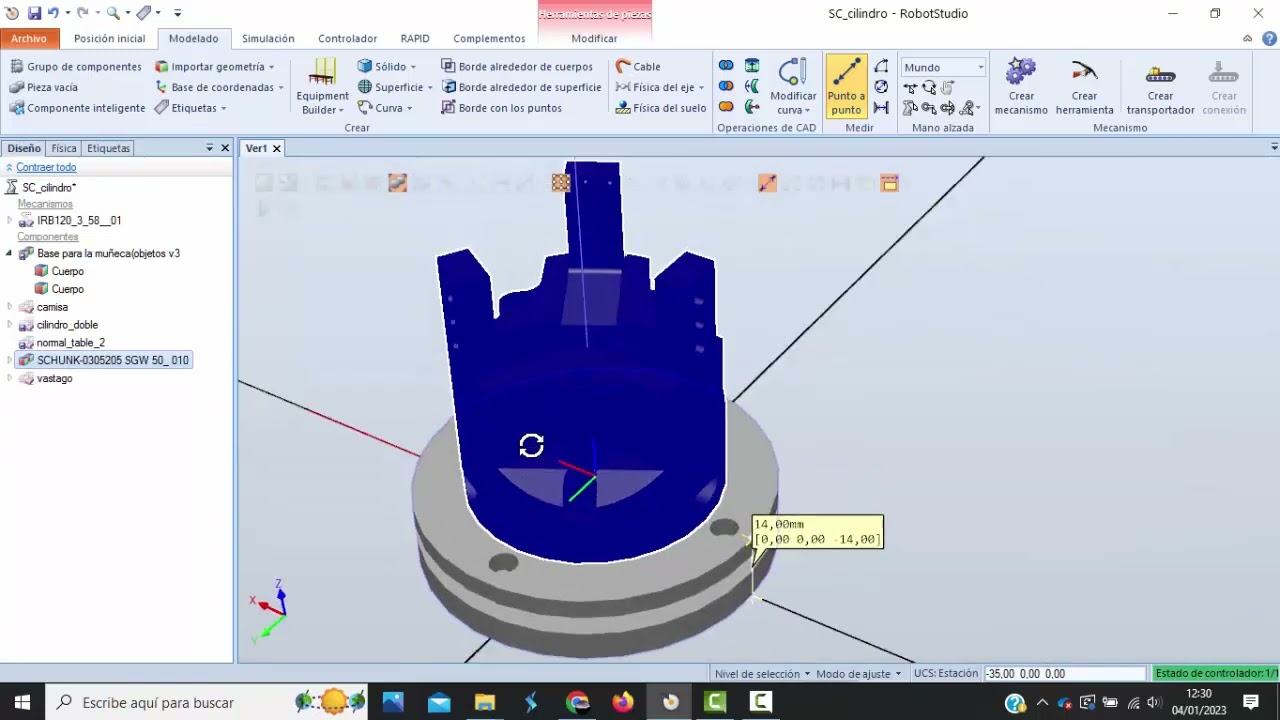The width and height of the screenshot is (1280, 720).
Task: Open Nivel de selección dropdown
Action: pyautogui.click(x=761, y=674)
